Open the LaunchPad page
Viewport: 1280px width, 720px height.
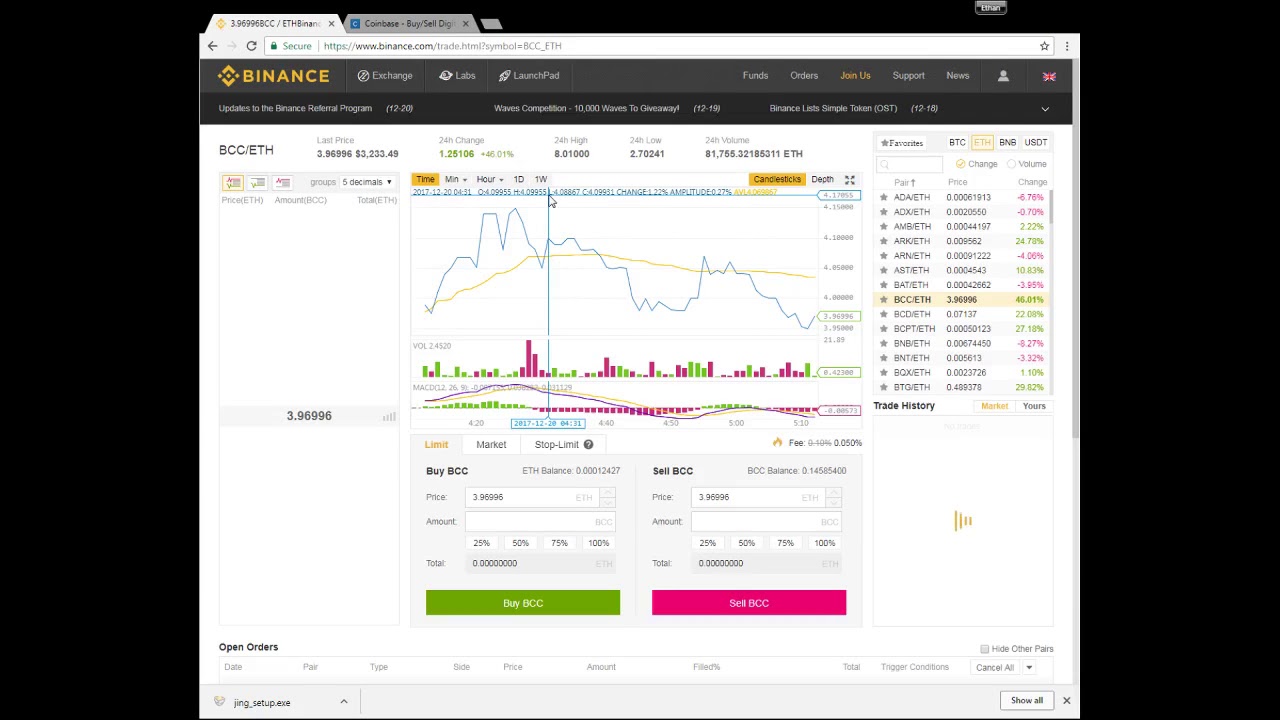click(x=529, y=76)
